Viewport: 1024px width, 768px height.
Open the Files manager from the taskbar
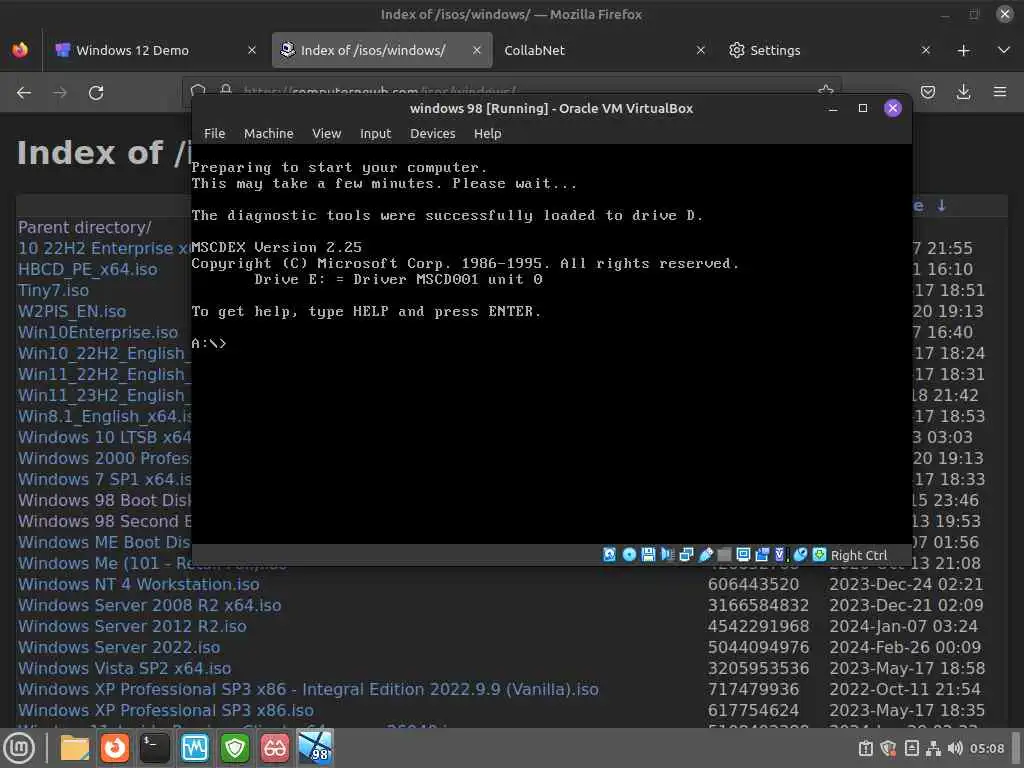tap(74, 748)
